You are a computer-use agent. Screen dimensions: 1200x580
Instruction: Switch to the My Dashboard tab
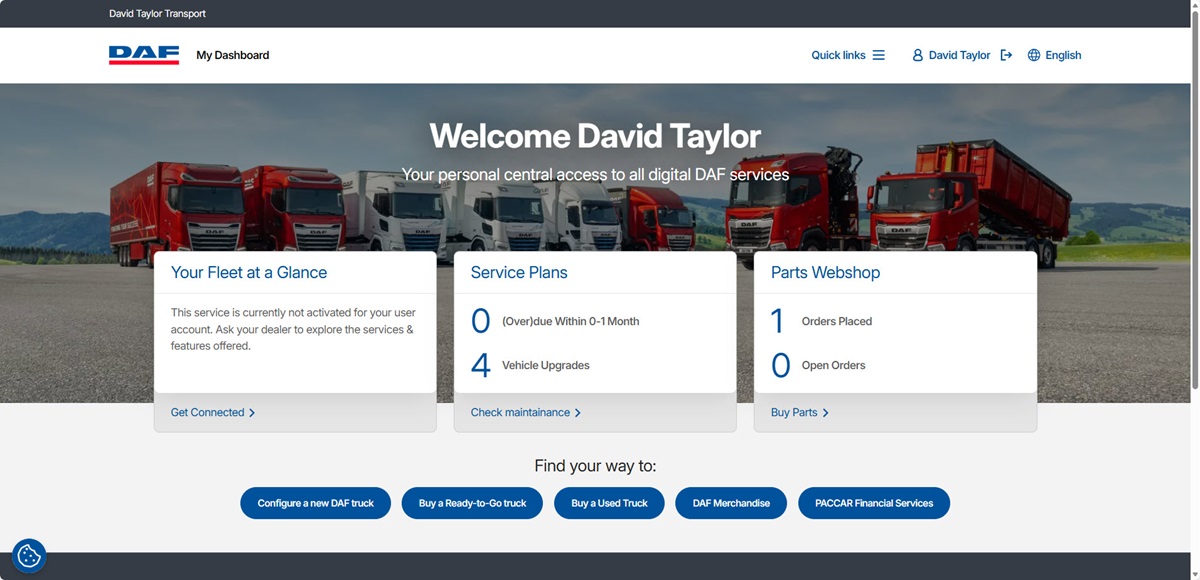(233, 55)
